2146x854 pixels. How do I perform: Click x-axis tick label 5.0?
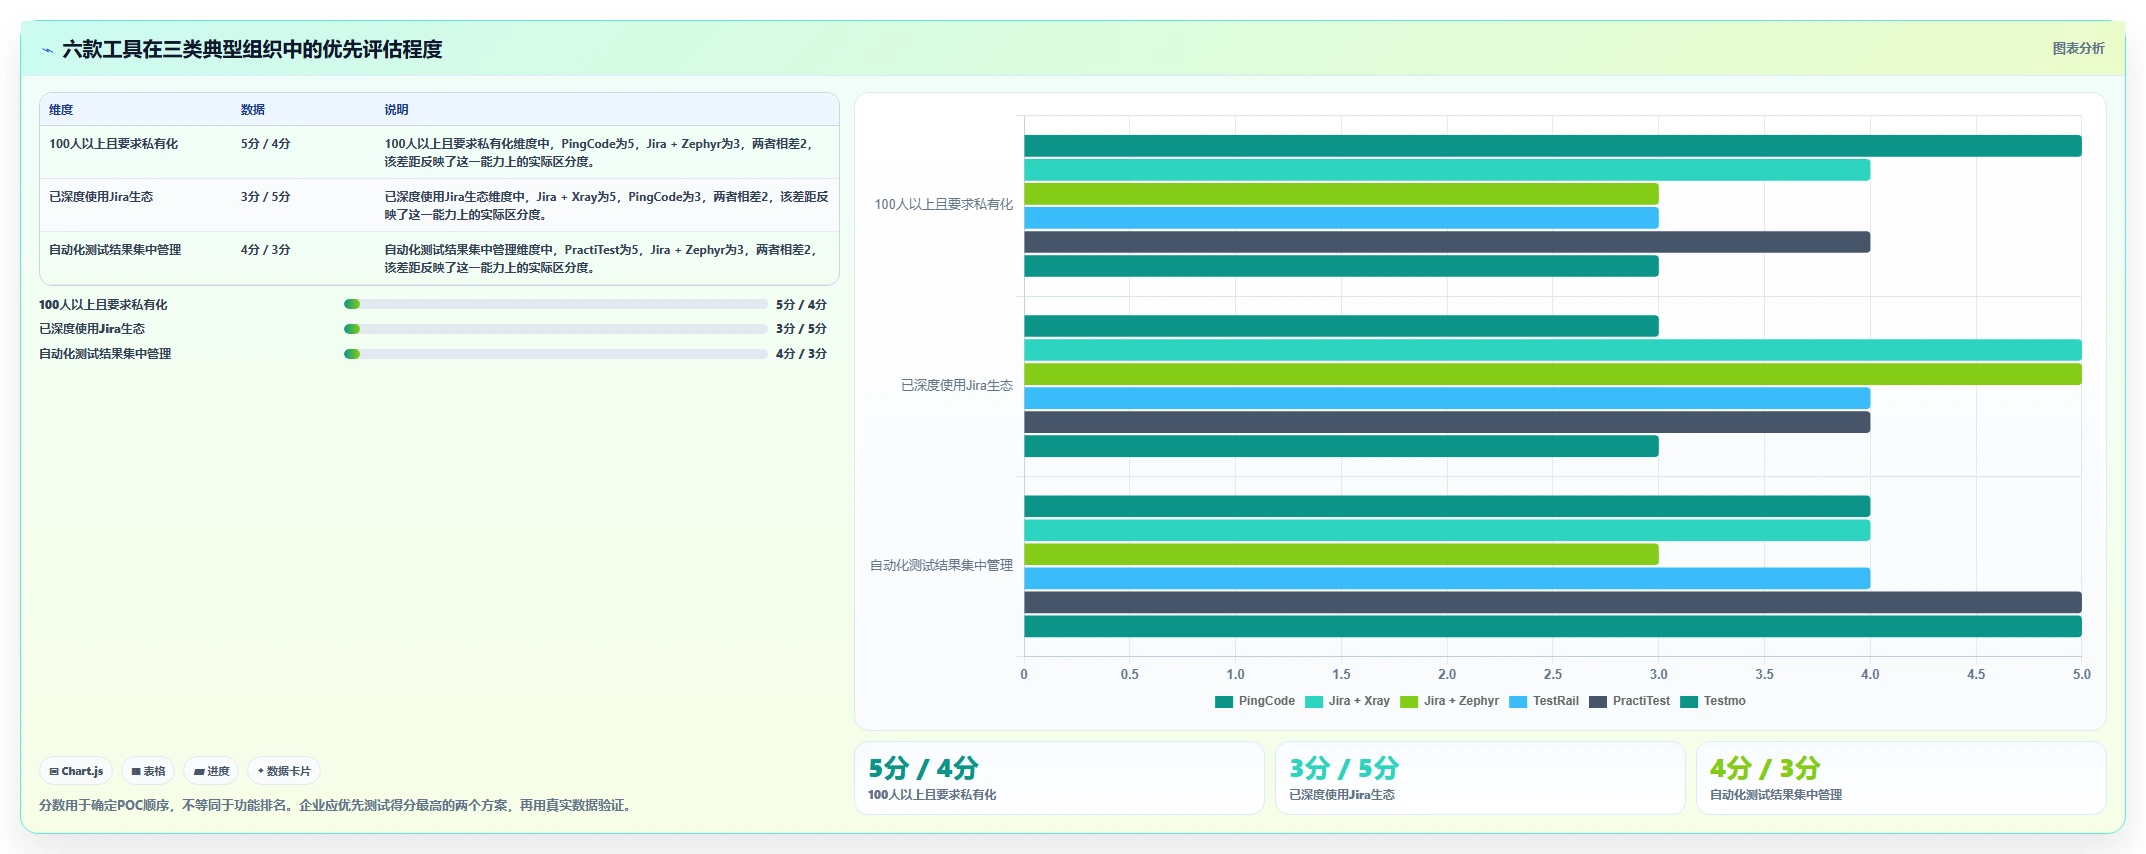click(x=2081, y=674)
